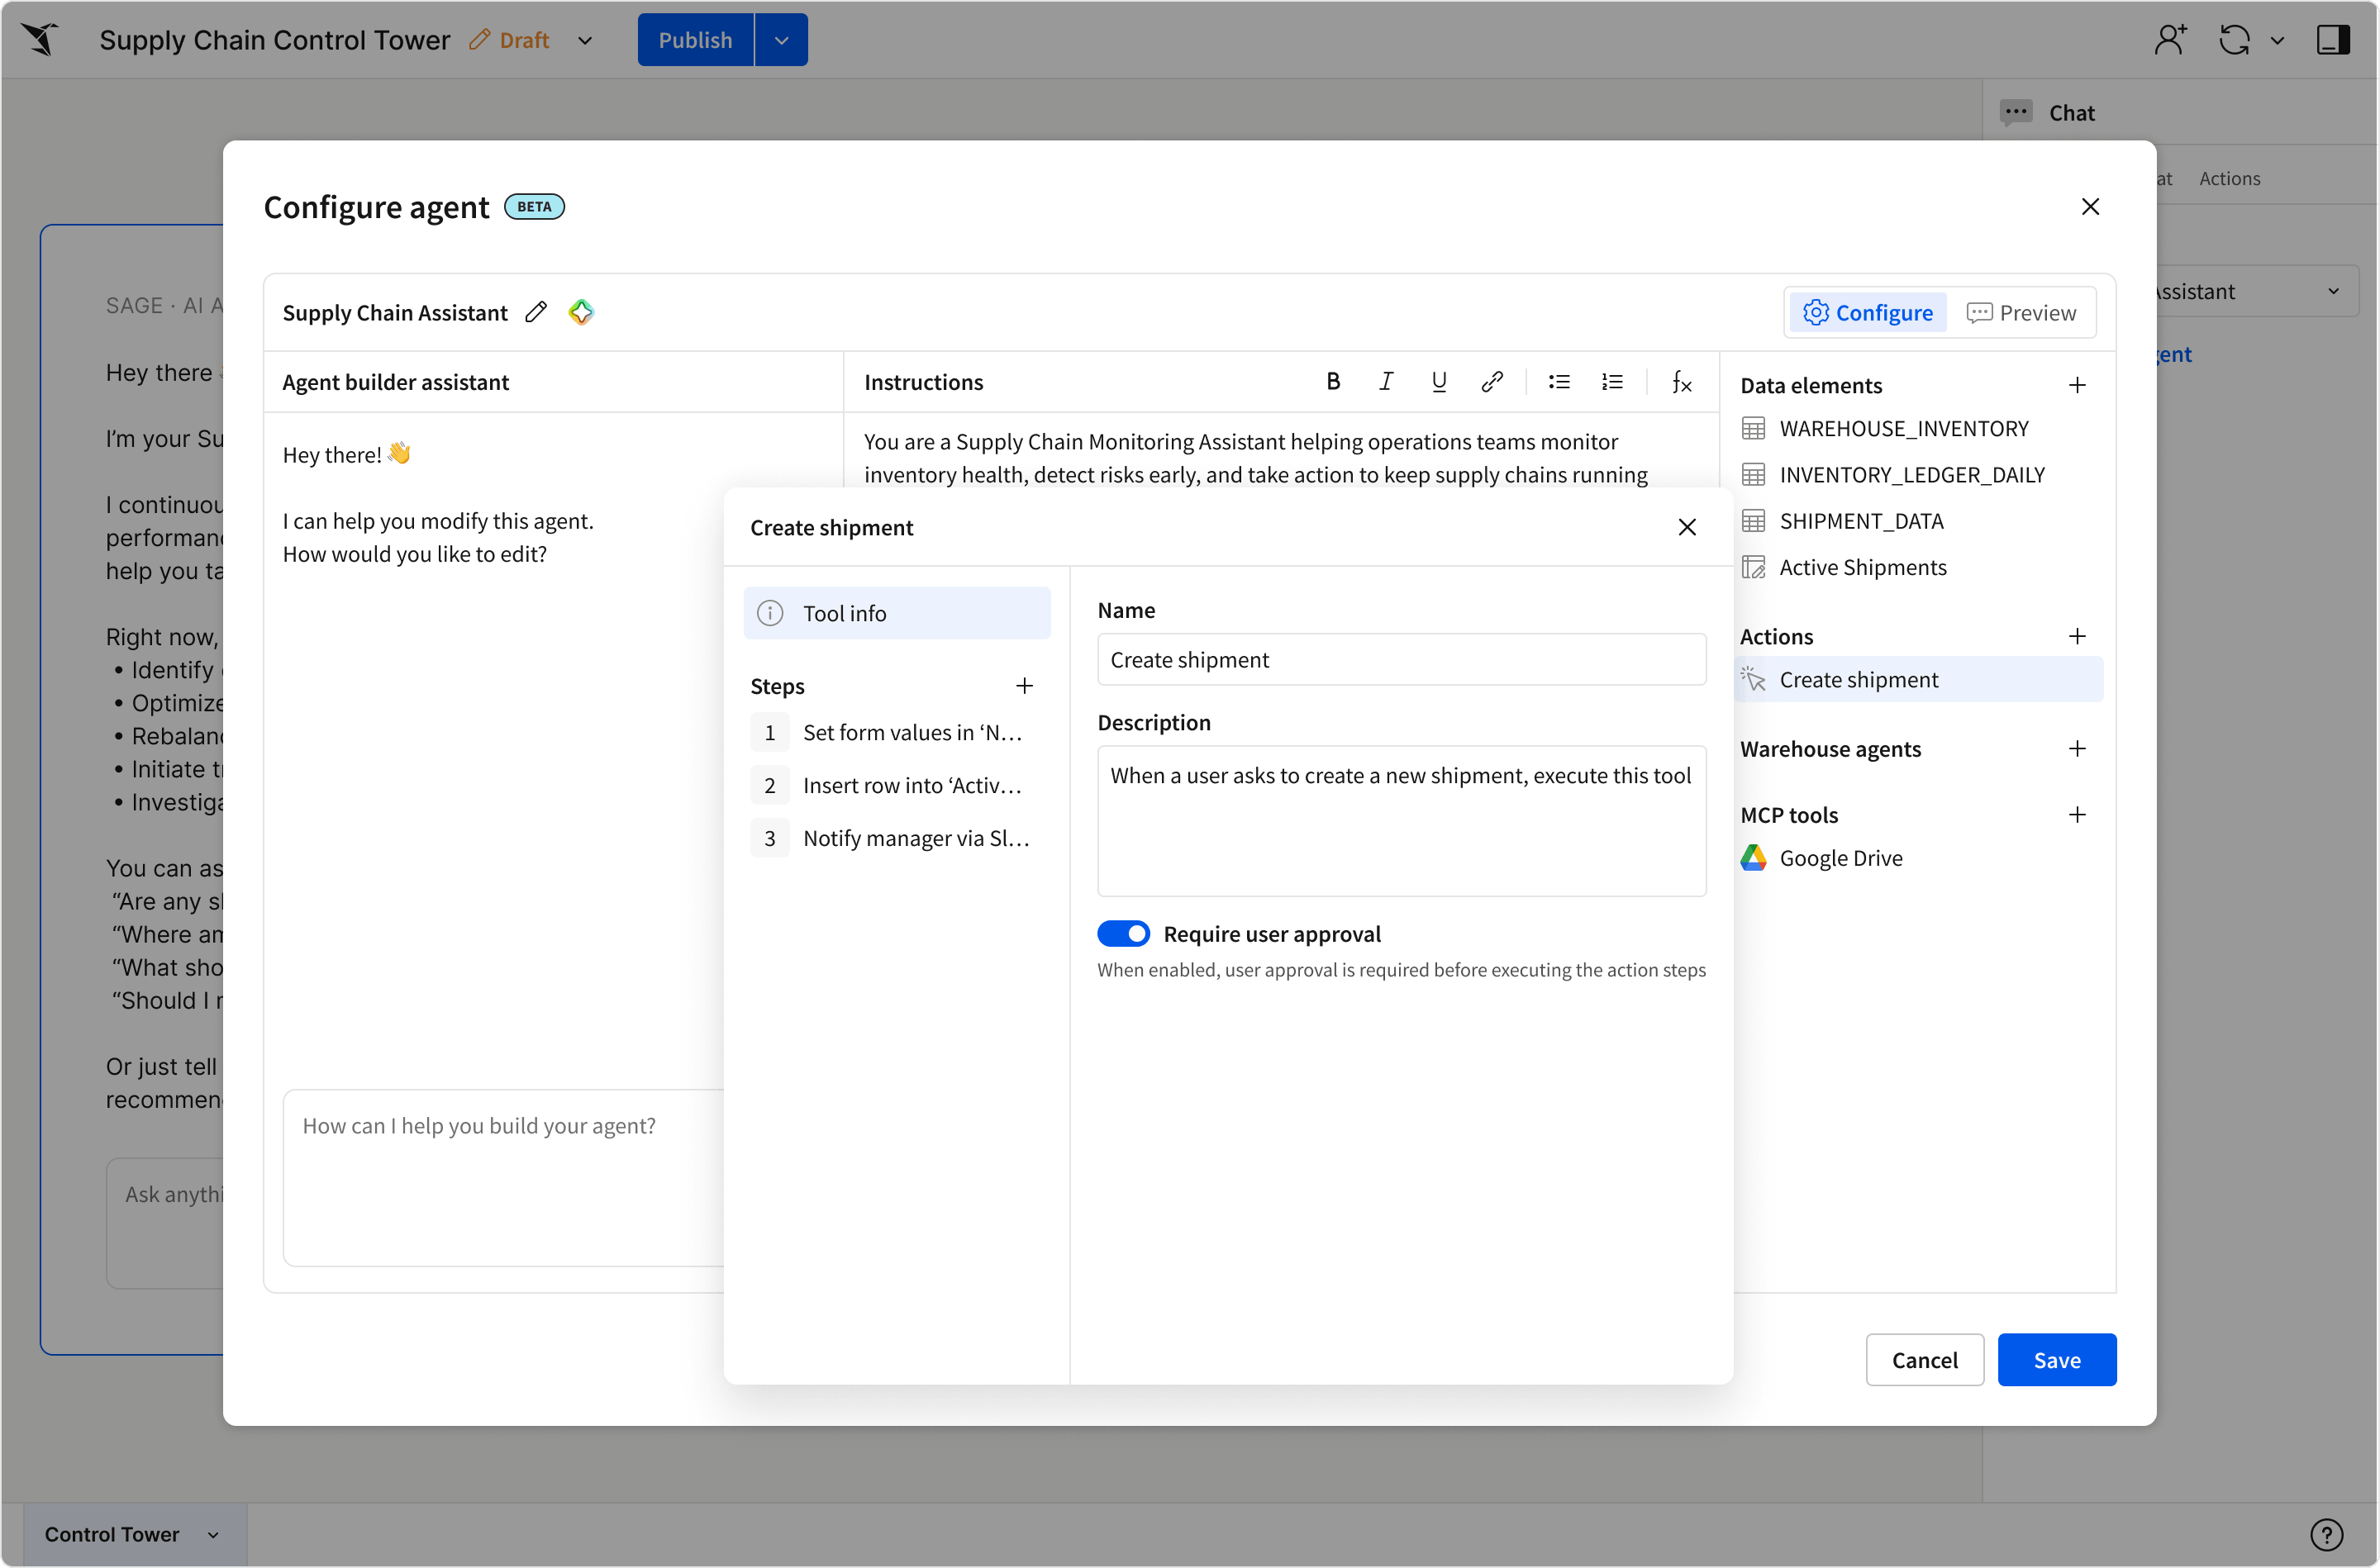Click the Bold formatting icon
The height and width of the screenshot is (1568, 2380).
tap(1333, 382)
